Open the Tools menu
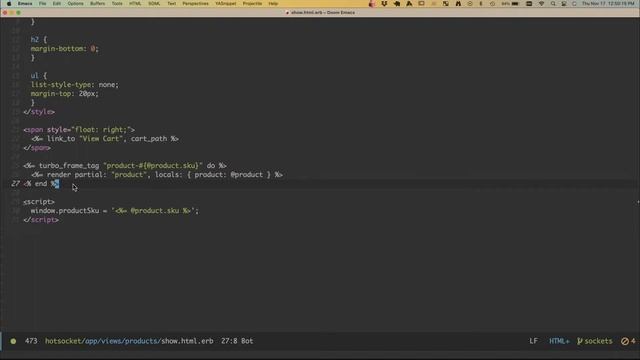 coord(117,4)
